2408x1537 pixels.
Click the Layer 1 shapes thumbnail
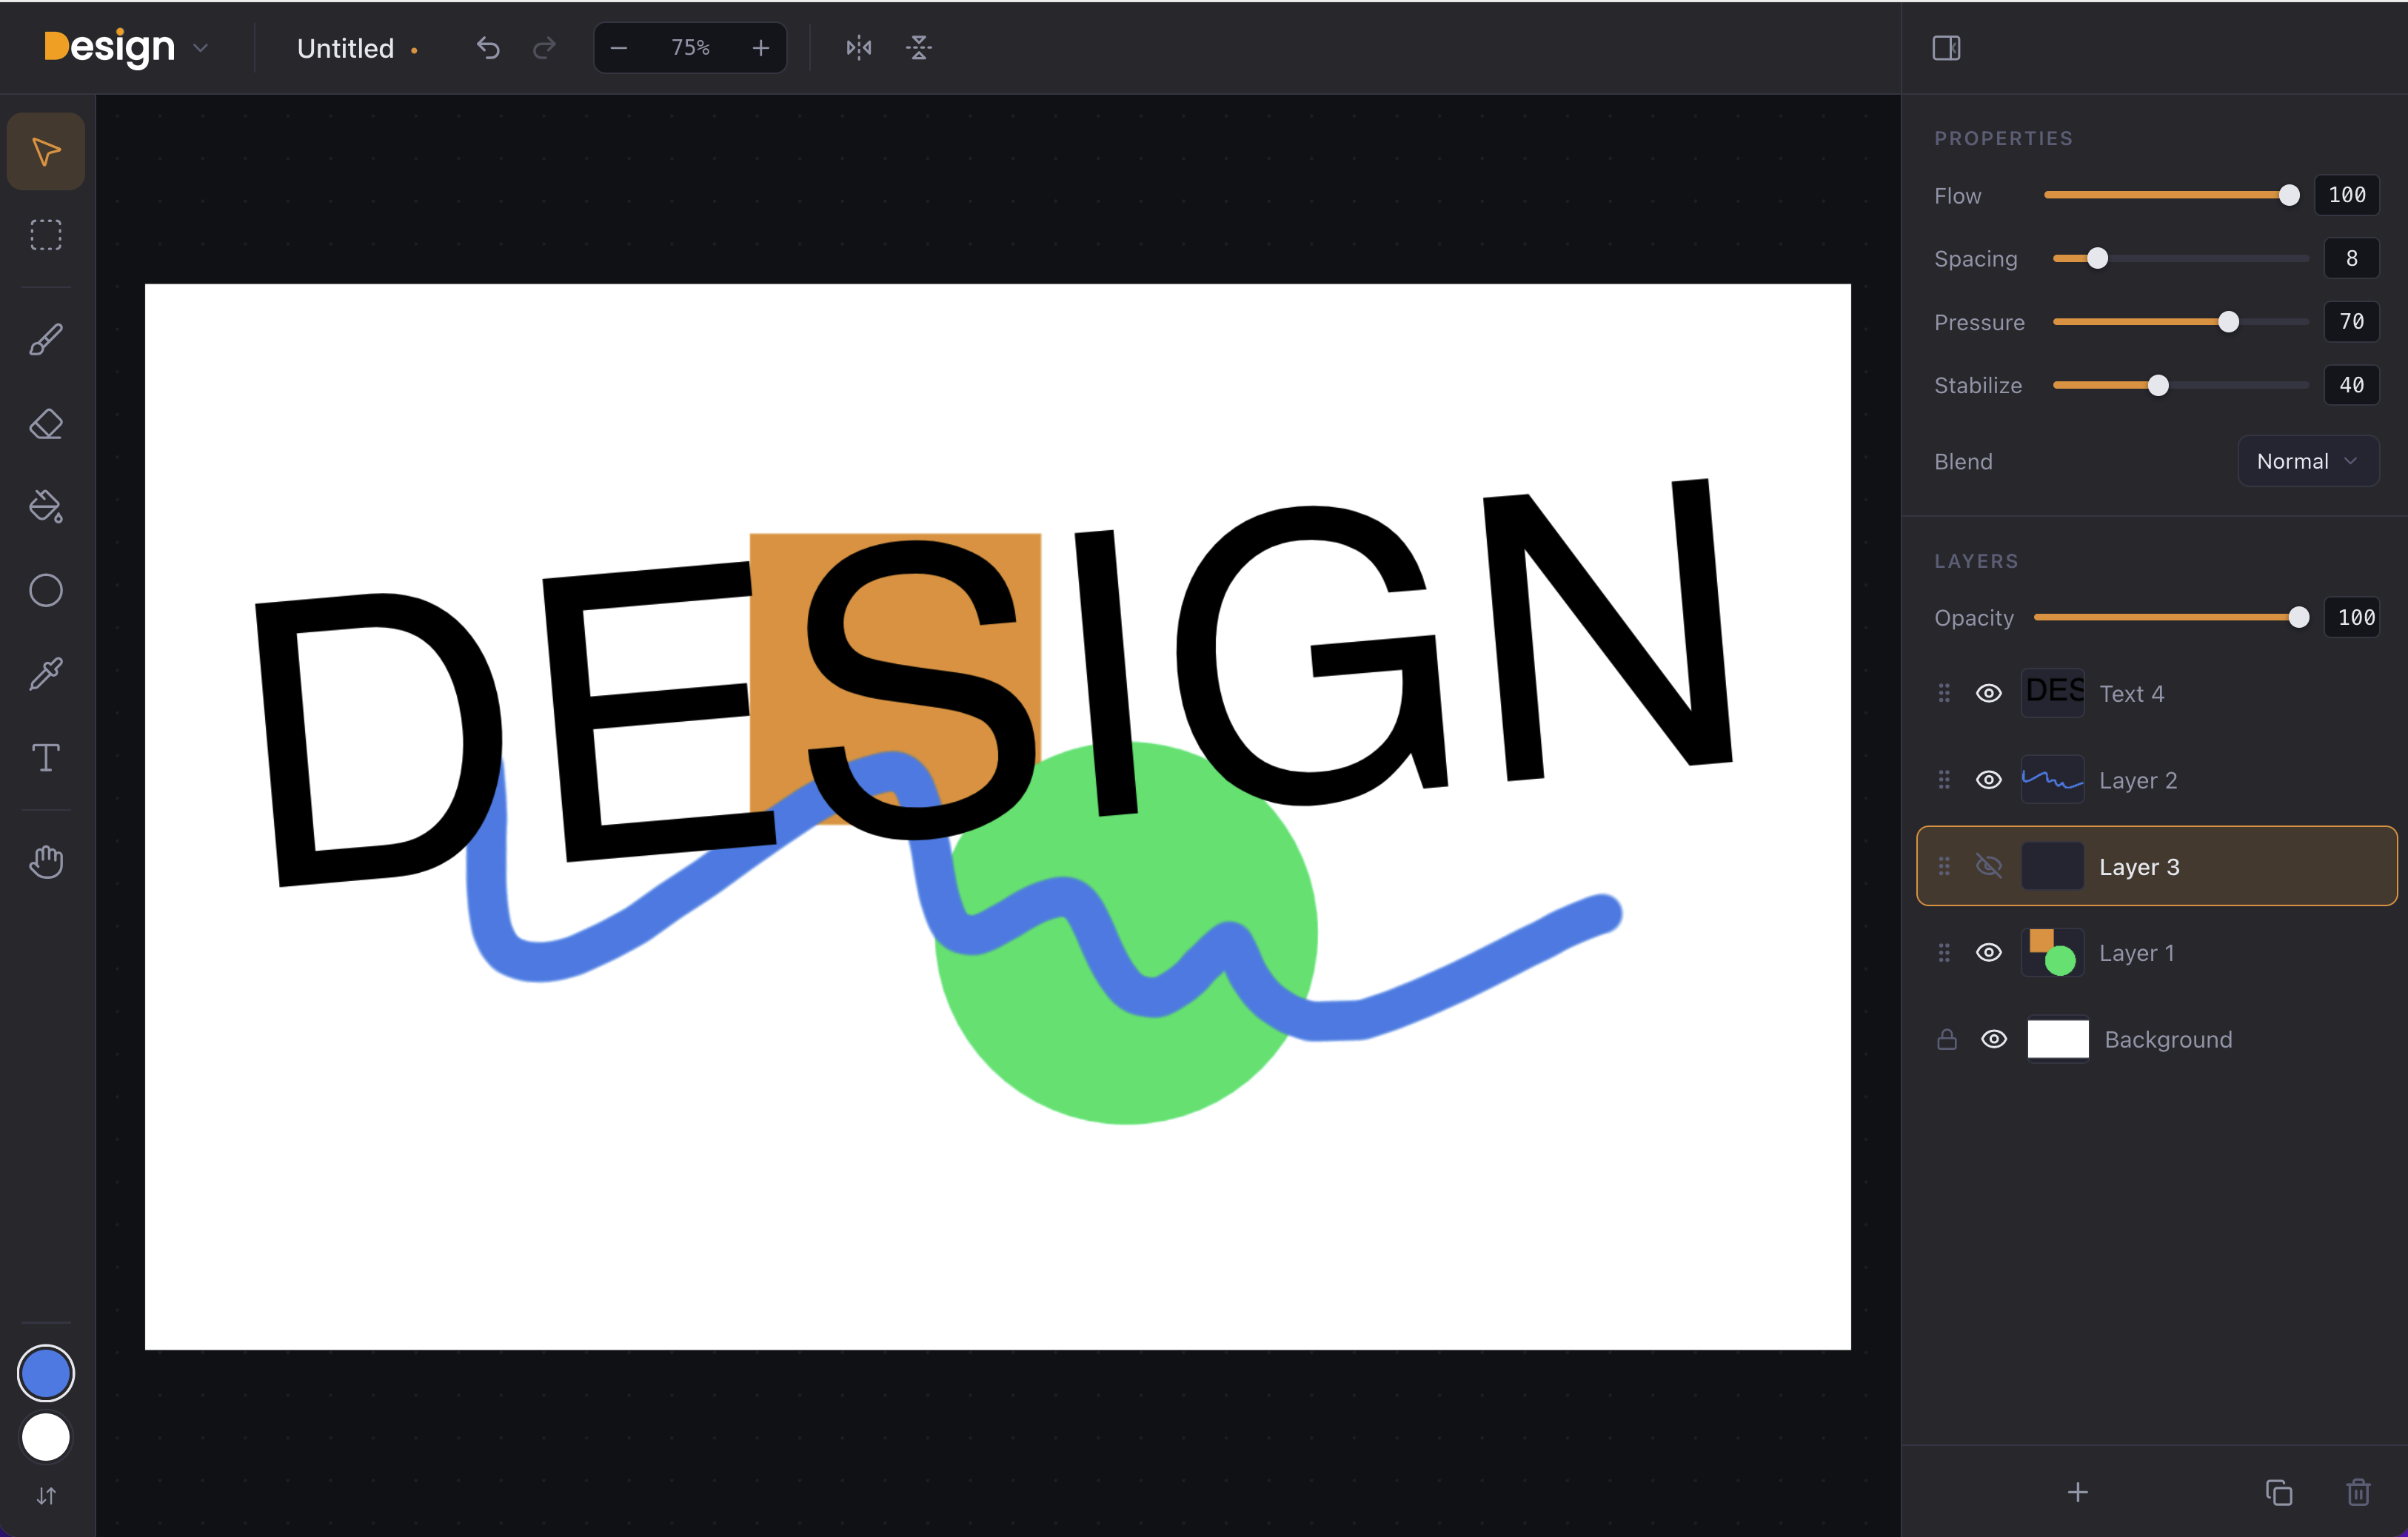click(2053, 953)
